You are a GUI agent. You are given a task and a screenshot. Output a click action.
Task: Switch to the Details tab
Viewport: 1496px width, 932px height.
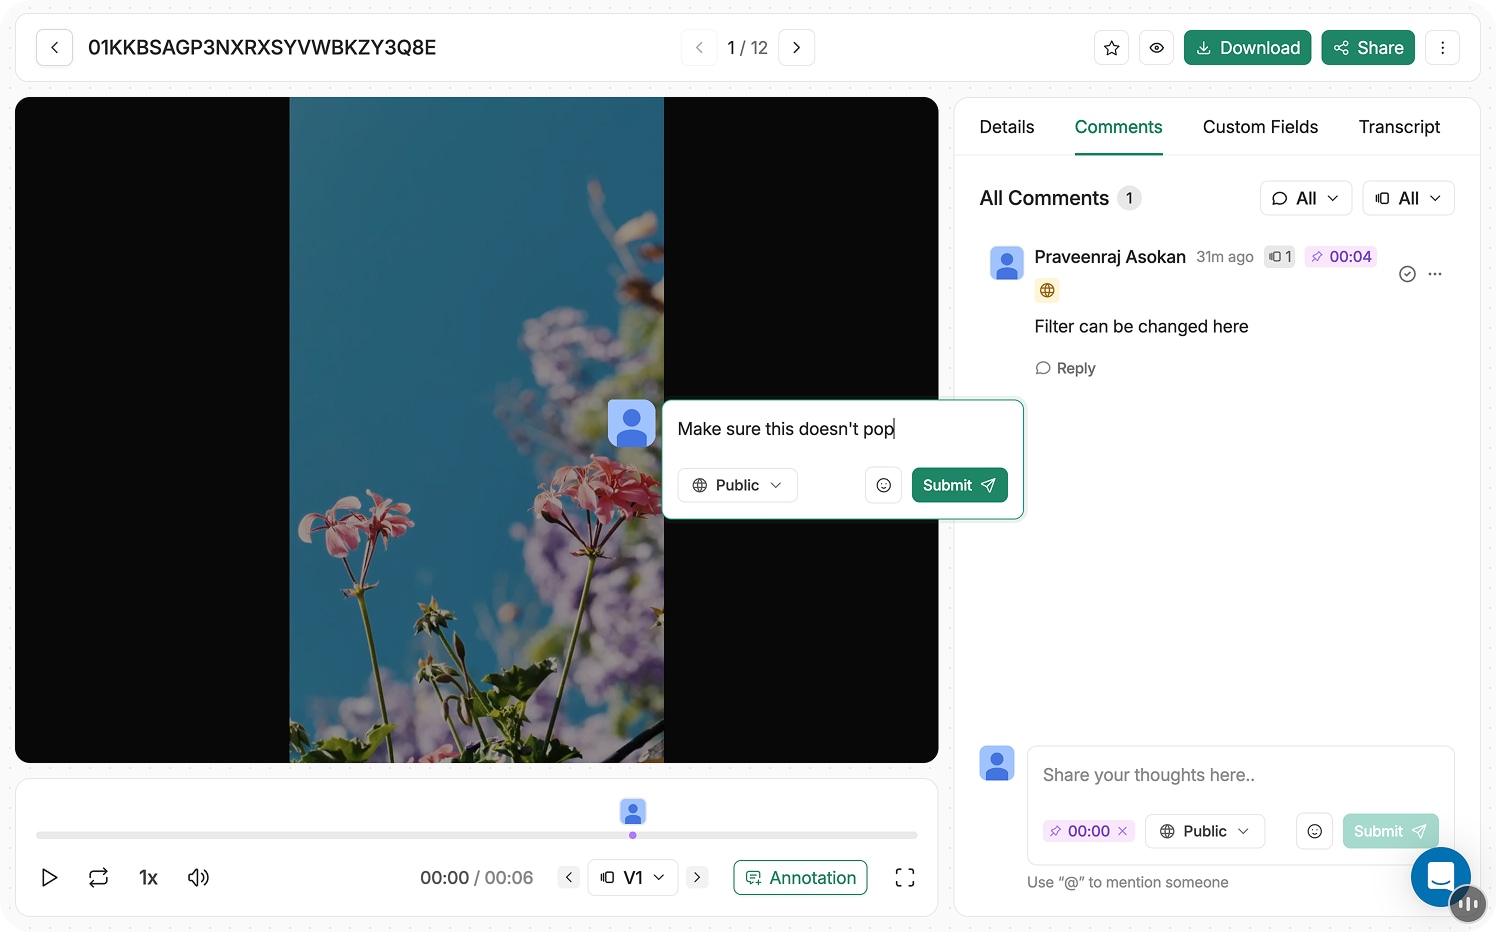point(1007,127)
